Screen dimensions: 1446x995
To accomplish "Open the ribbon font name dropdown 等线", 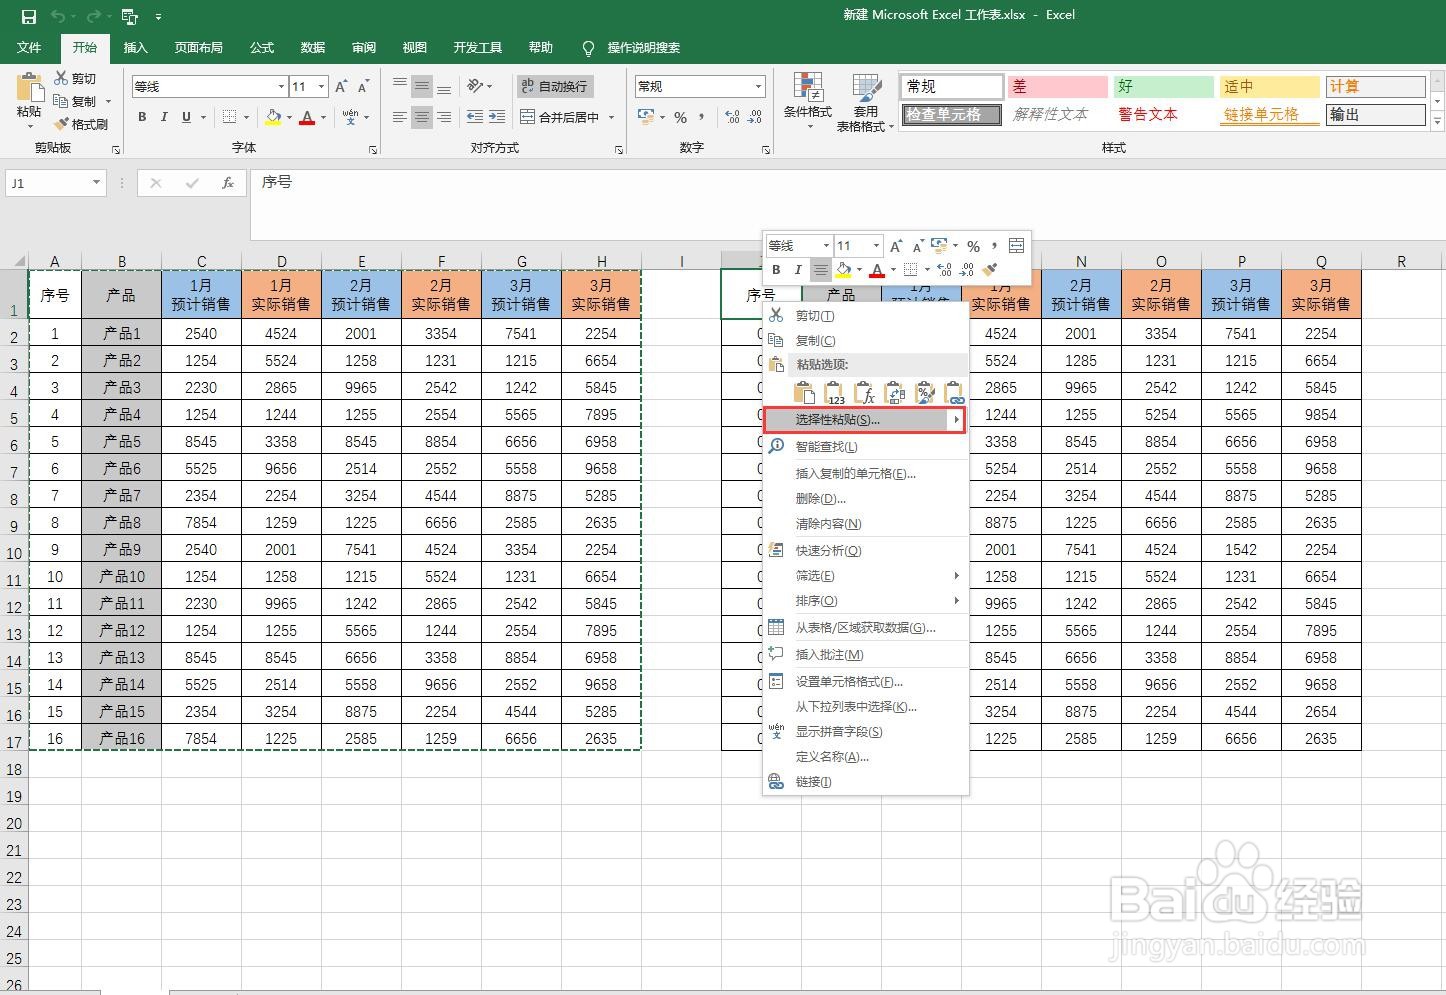I will pyautogui.click(x=281, y=87).
